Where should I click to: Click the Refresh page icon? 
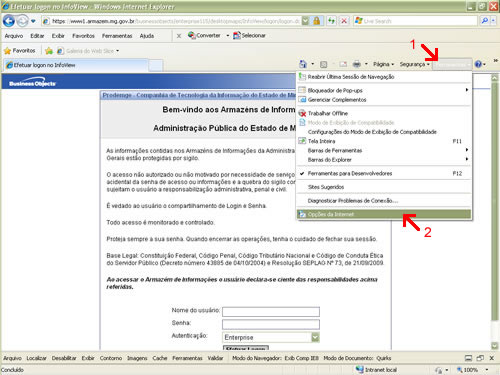pyautogui.click(x=331, y=21)
